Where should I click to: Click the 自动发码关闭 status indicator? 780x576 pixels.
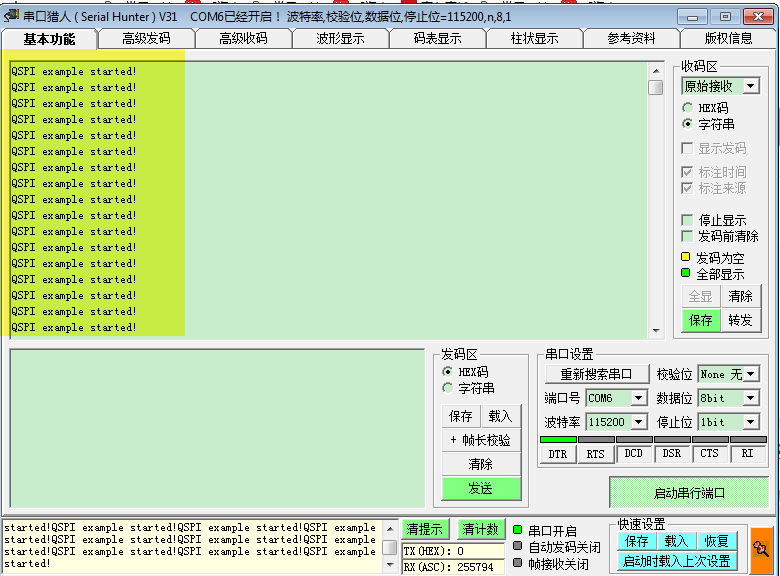tap(517, 546)
